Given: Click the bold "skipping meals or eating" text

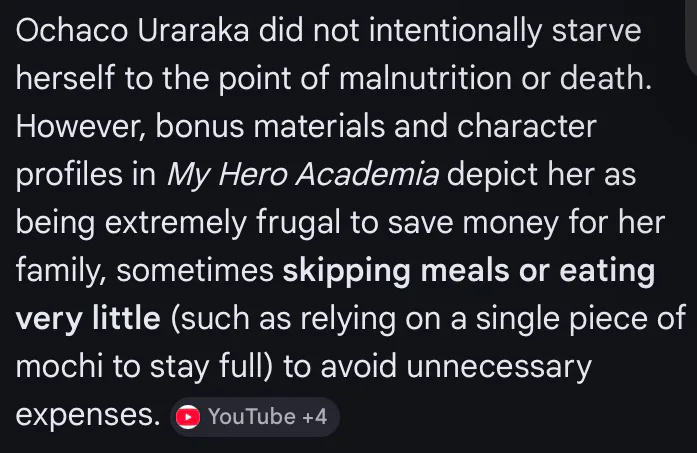Looking at the screenshot, I should (x=469, y=271).
